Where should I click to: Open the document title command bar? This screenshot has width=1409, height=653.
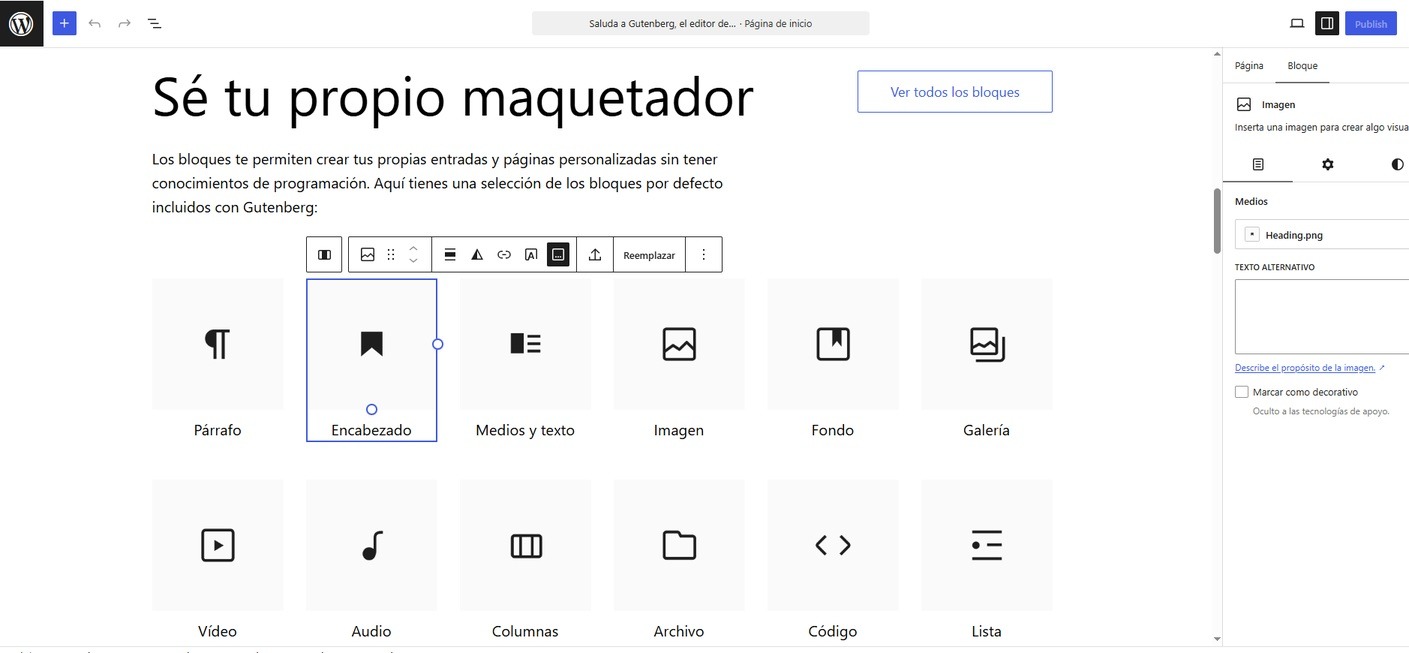click(700, 23)
